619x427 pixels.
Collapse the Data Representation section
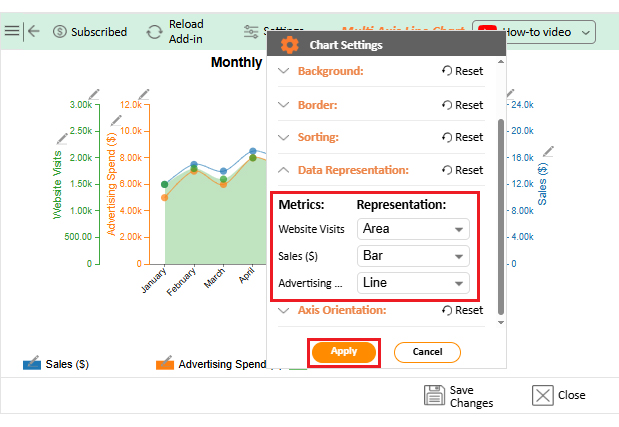[x=352, y=170]
